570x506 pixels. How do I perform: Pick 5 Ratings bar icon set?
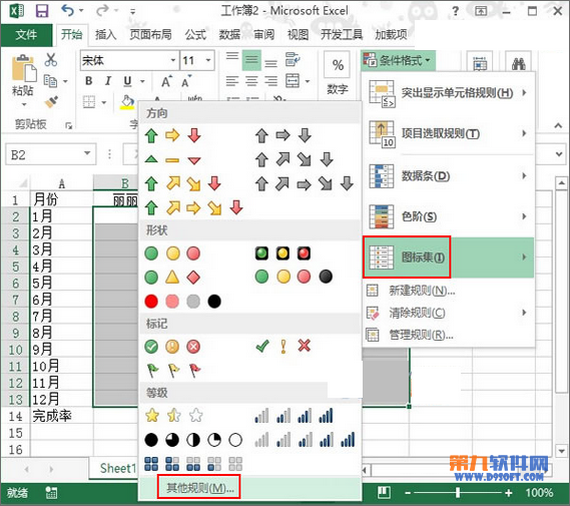[x=305, y=439]
